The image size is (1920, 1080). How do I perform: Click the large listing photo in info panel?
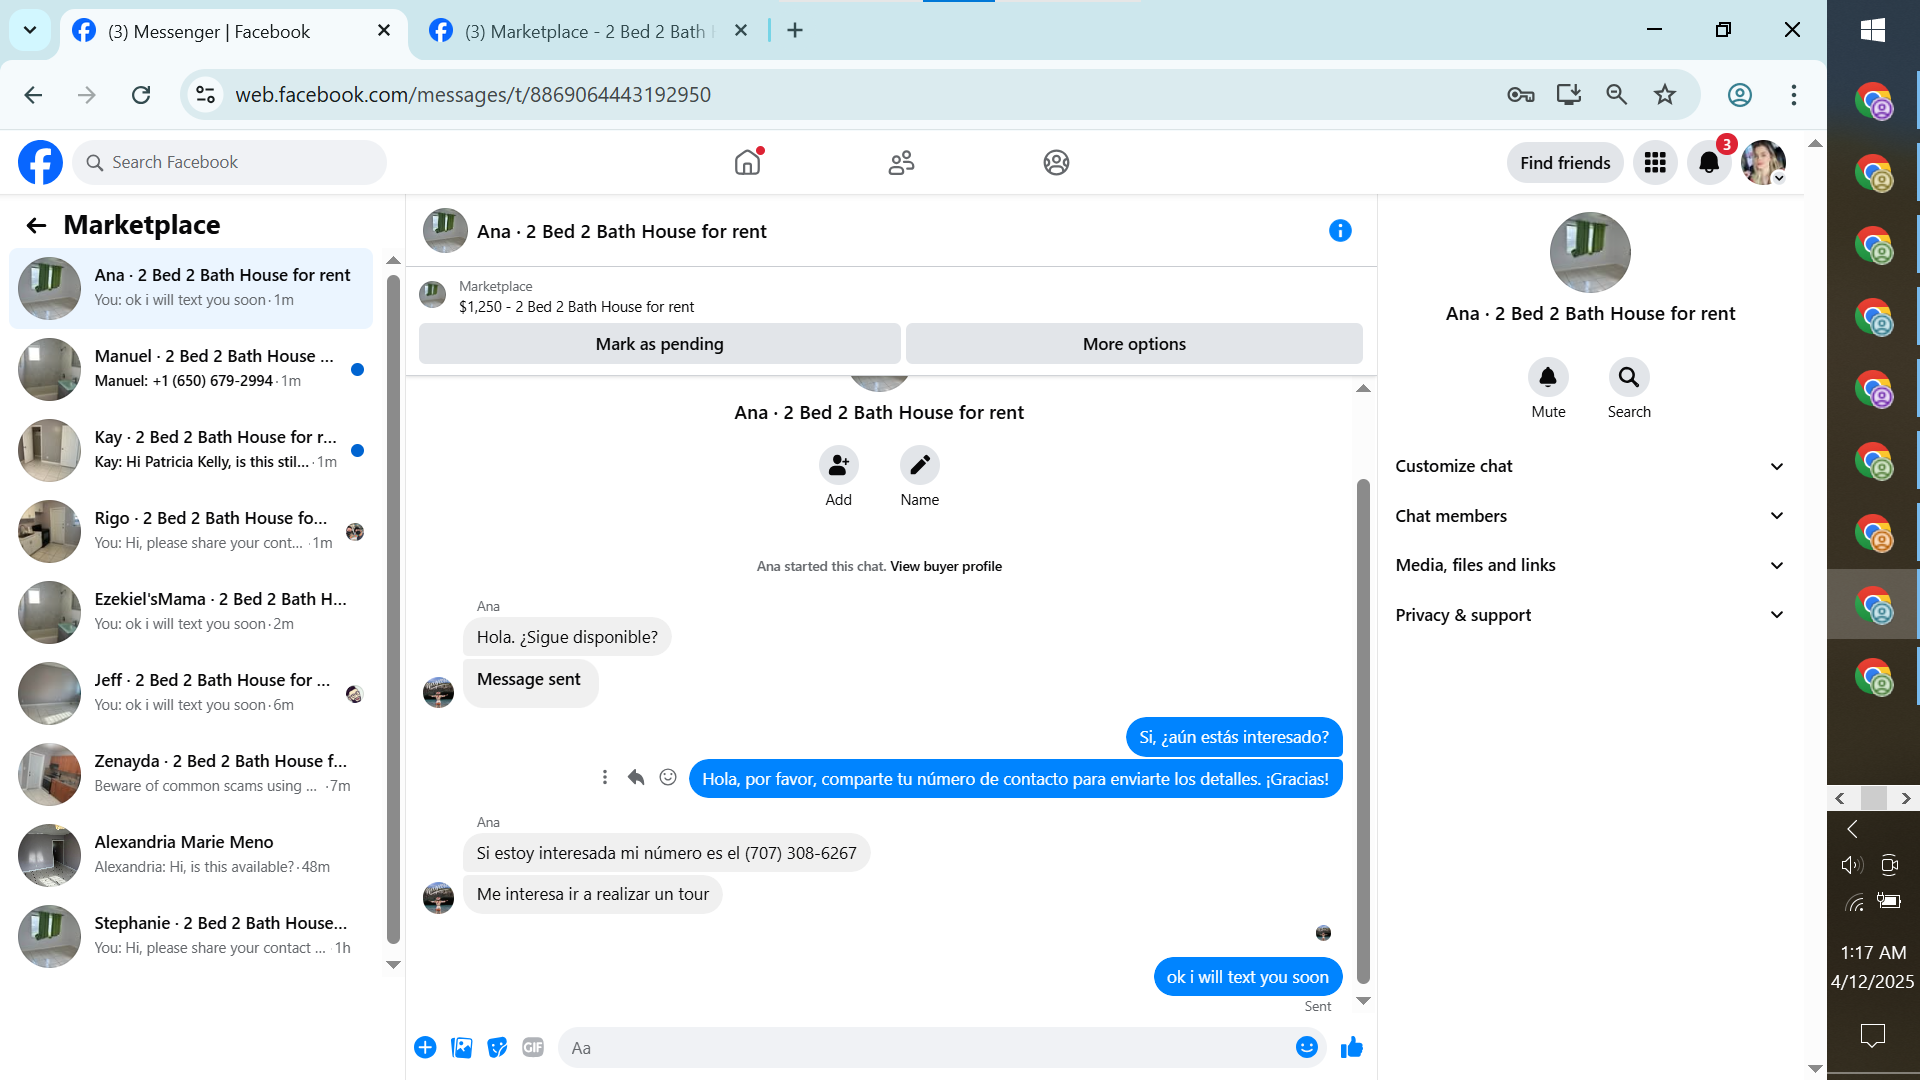click(x=1590, y=252)
